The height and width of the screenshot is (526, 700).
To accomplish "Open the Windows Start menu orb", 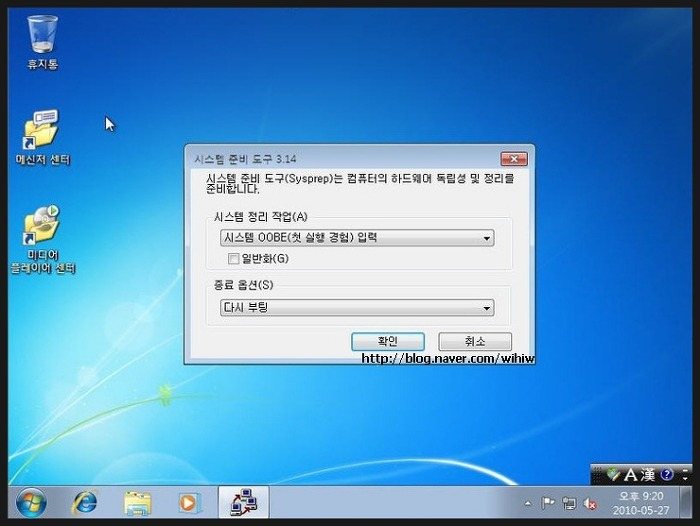I will point(31,502).
